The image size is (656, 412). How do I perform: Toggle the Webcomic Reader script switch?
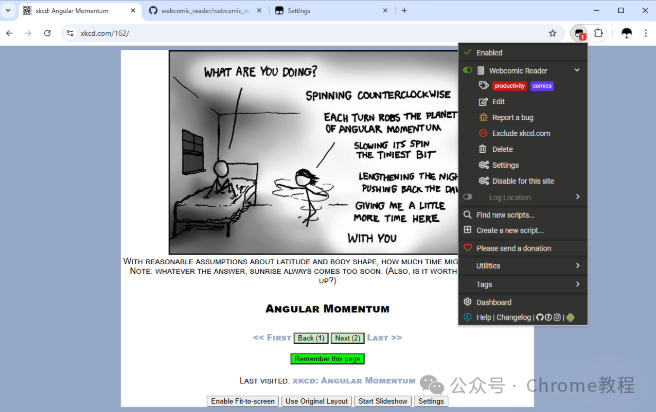(x=468, y=70)
